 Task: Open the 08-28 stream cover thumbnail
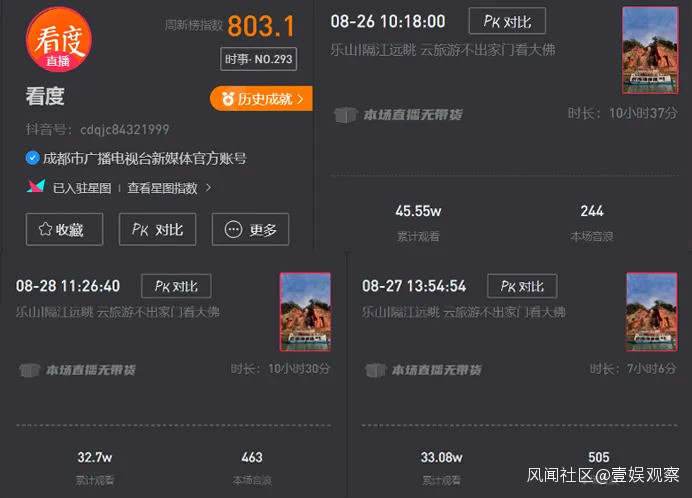click(x=305, y=312)
